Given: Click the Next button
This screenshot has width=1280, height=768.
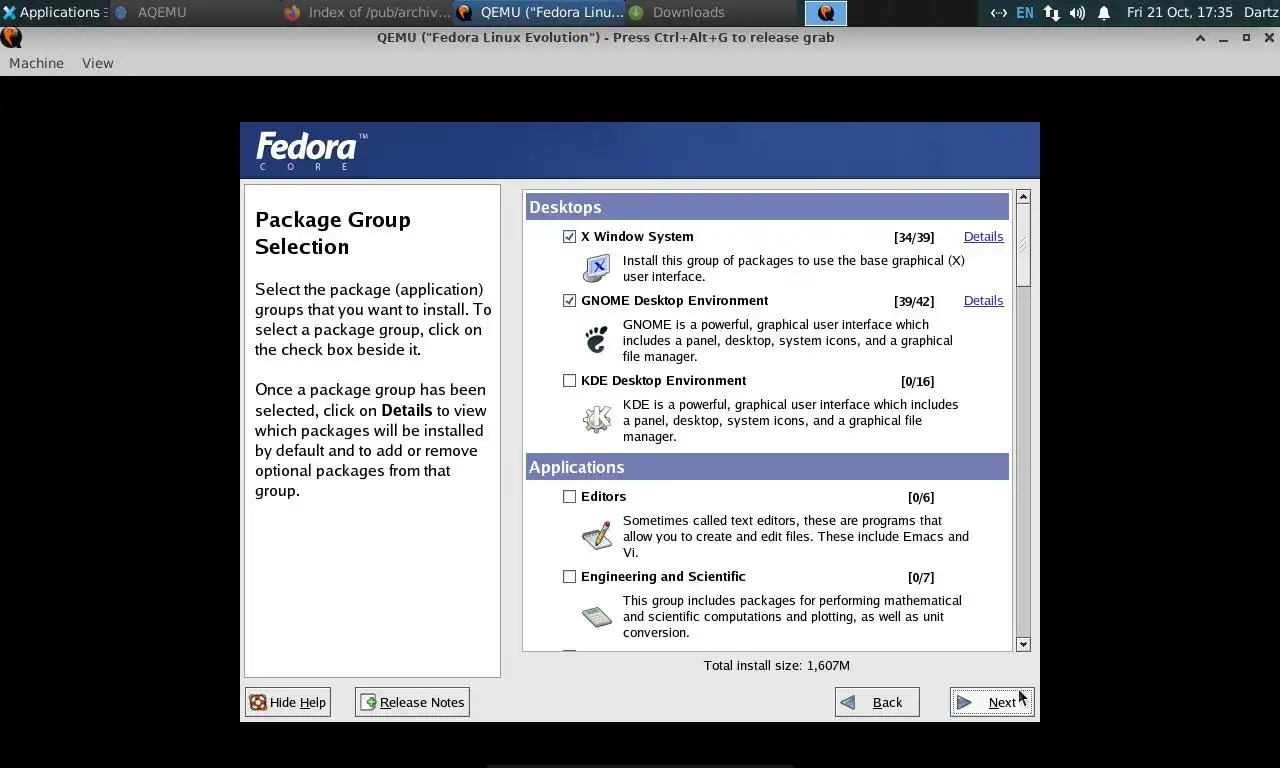Looking at the screenshot, I should click(991, 702).
